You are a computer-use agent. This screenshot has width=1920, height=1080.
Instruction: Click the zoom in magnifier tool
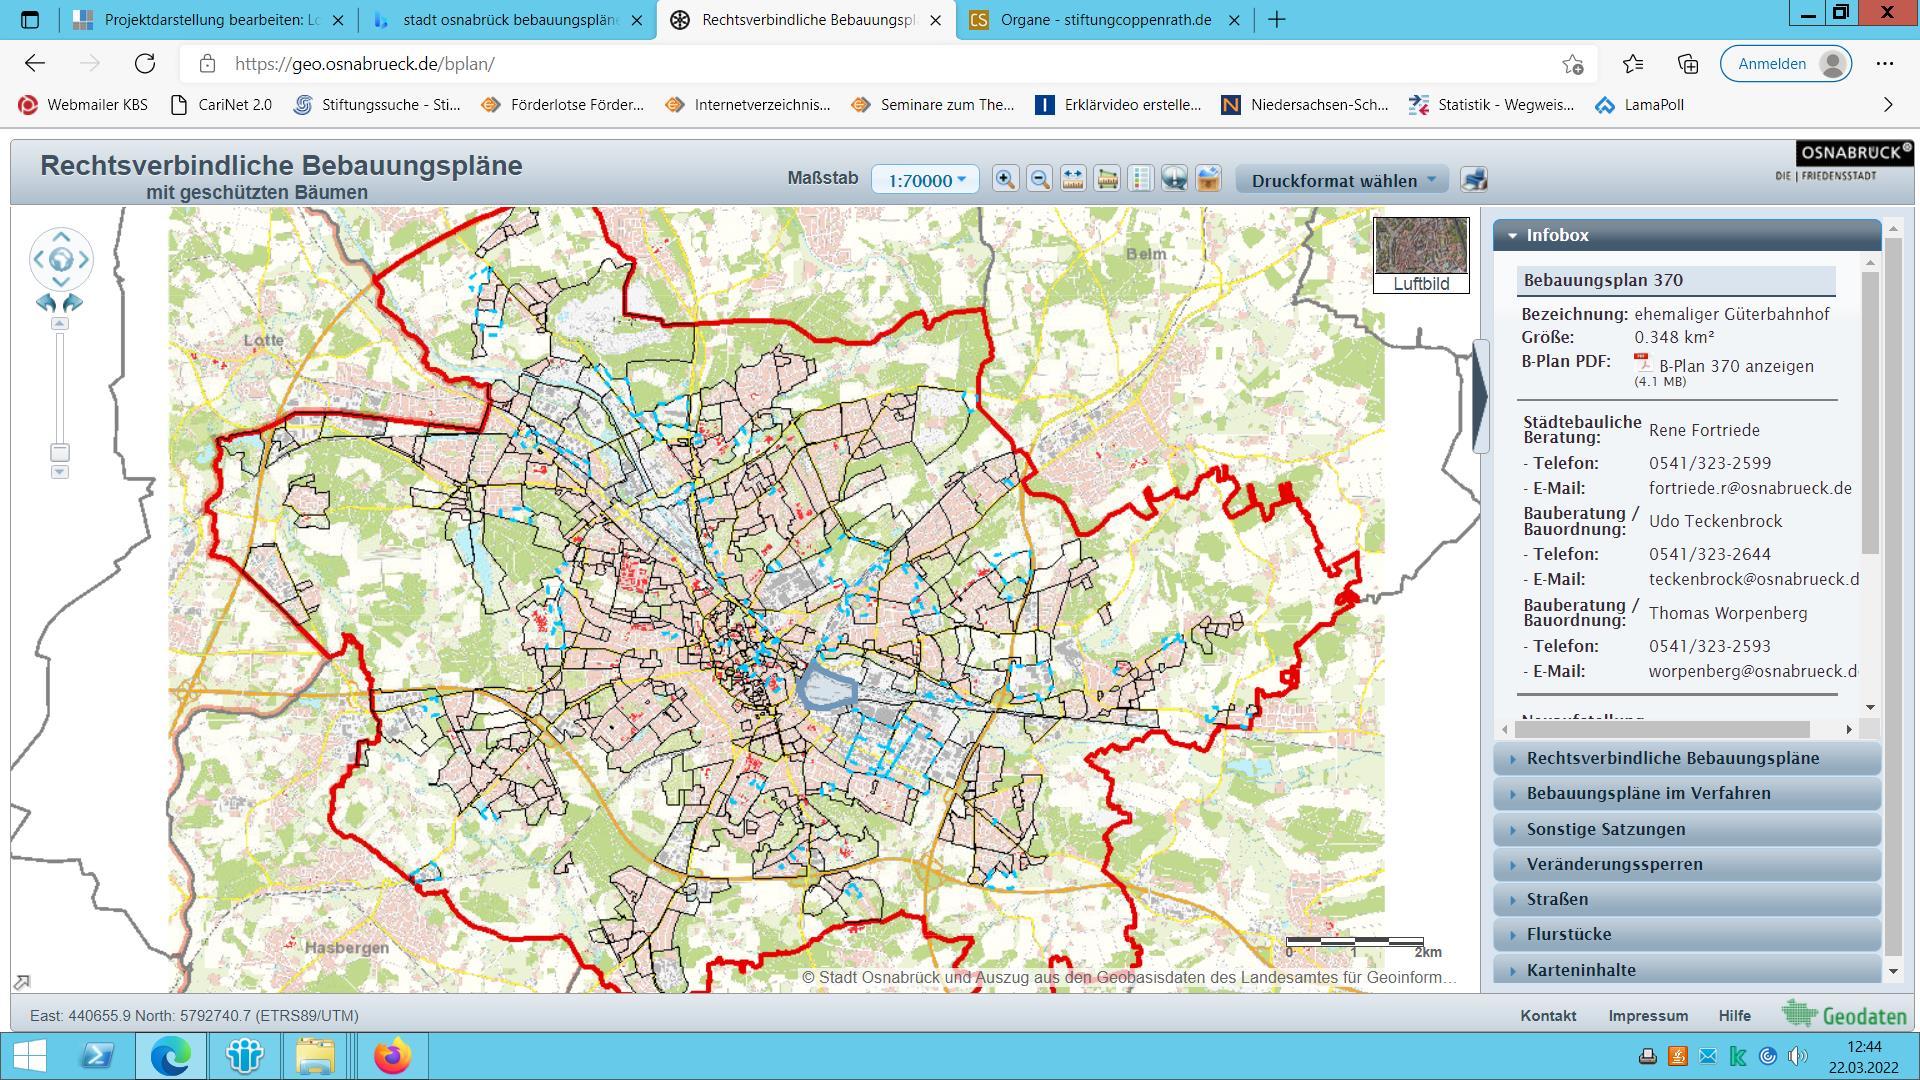tap(1005, 179)
